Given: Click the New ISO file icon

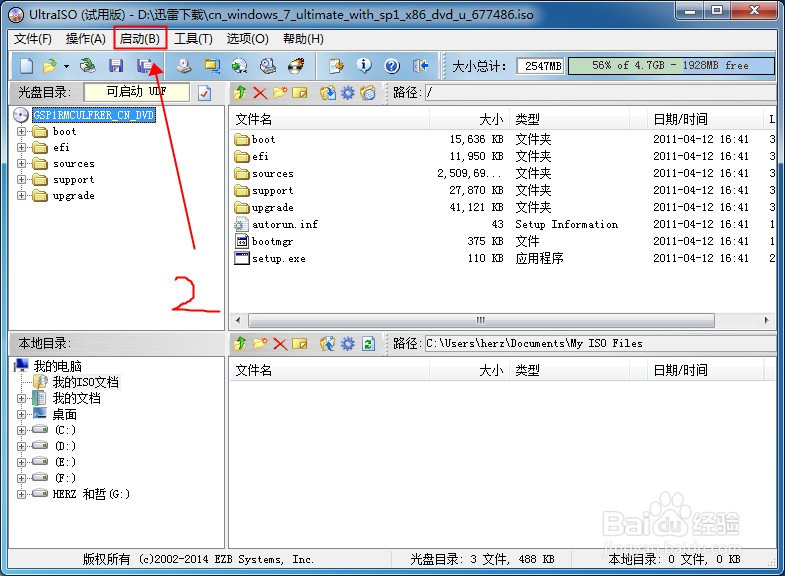Looking at the screenshot, I should tap(27, 66).
